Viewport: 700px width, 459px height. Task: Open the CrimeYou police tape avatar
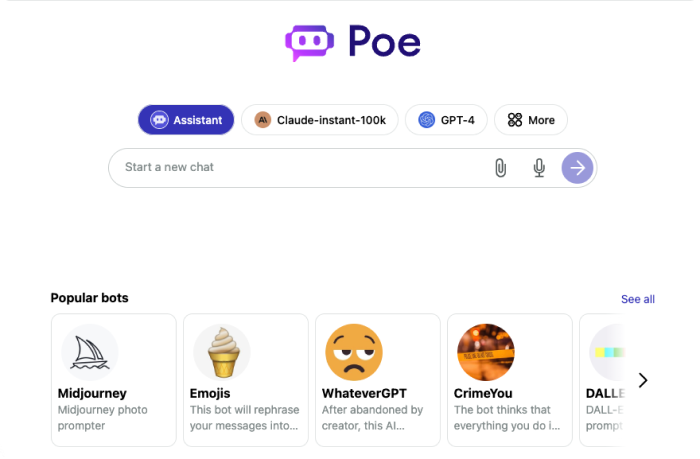coord(486,352)
